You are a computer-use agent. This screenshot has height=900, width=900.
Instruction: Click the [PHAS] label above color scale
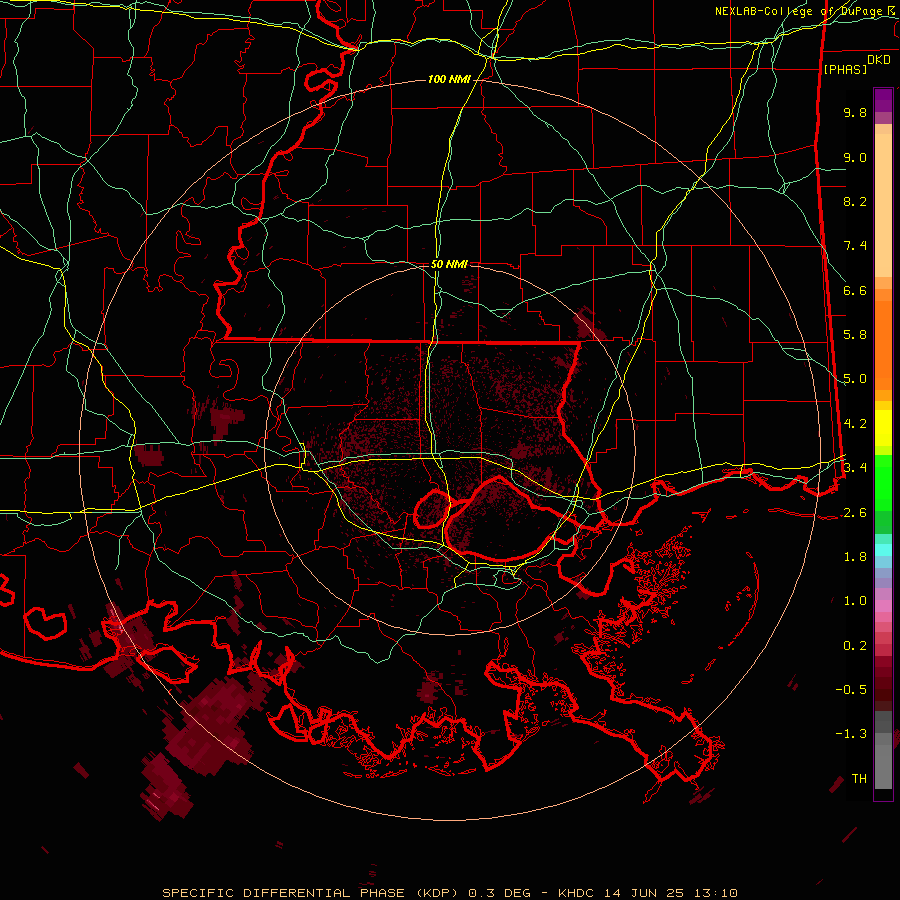pyautogui.click(x=845, y=70)
